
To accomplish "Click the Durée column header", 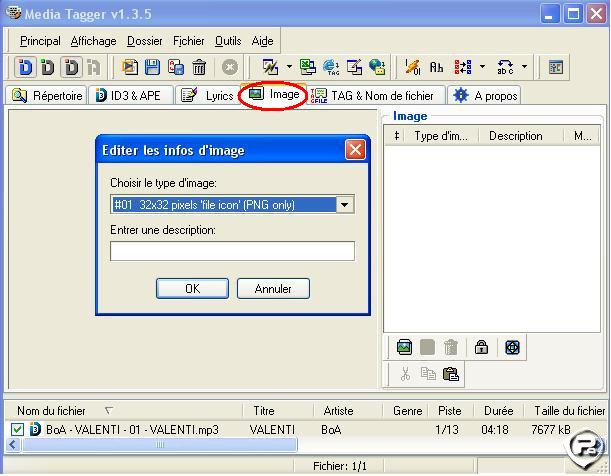I will click(498, 411).
